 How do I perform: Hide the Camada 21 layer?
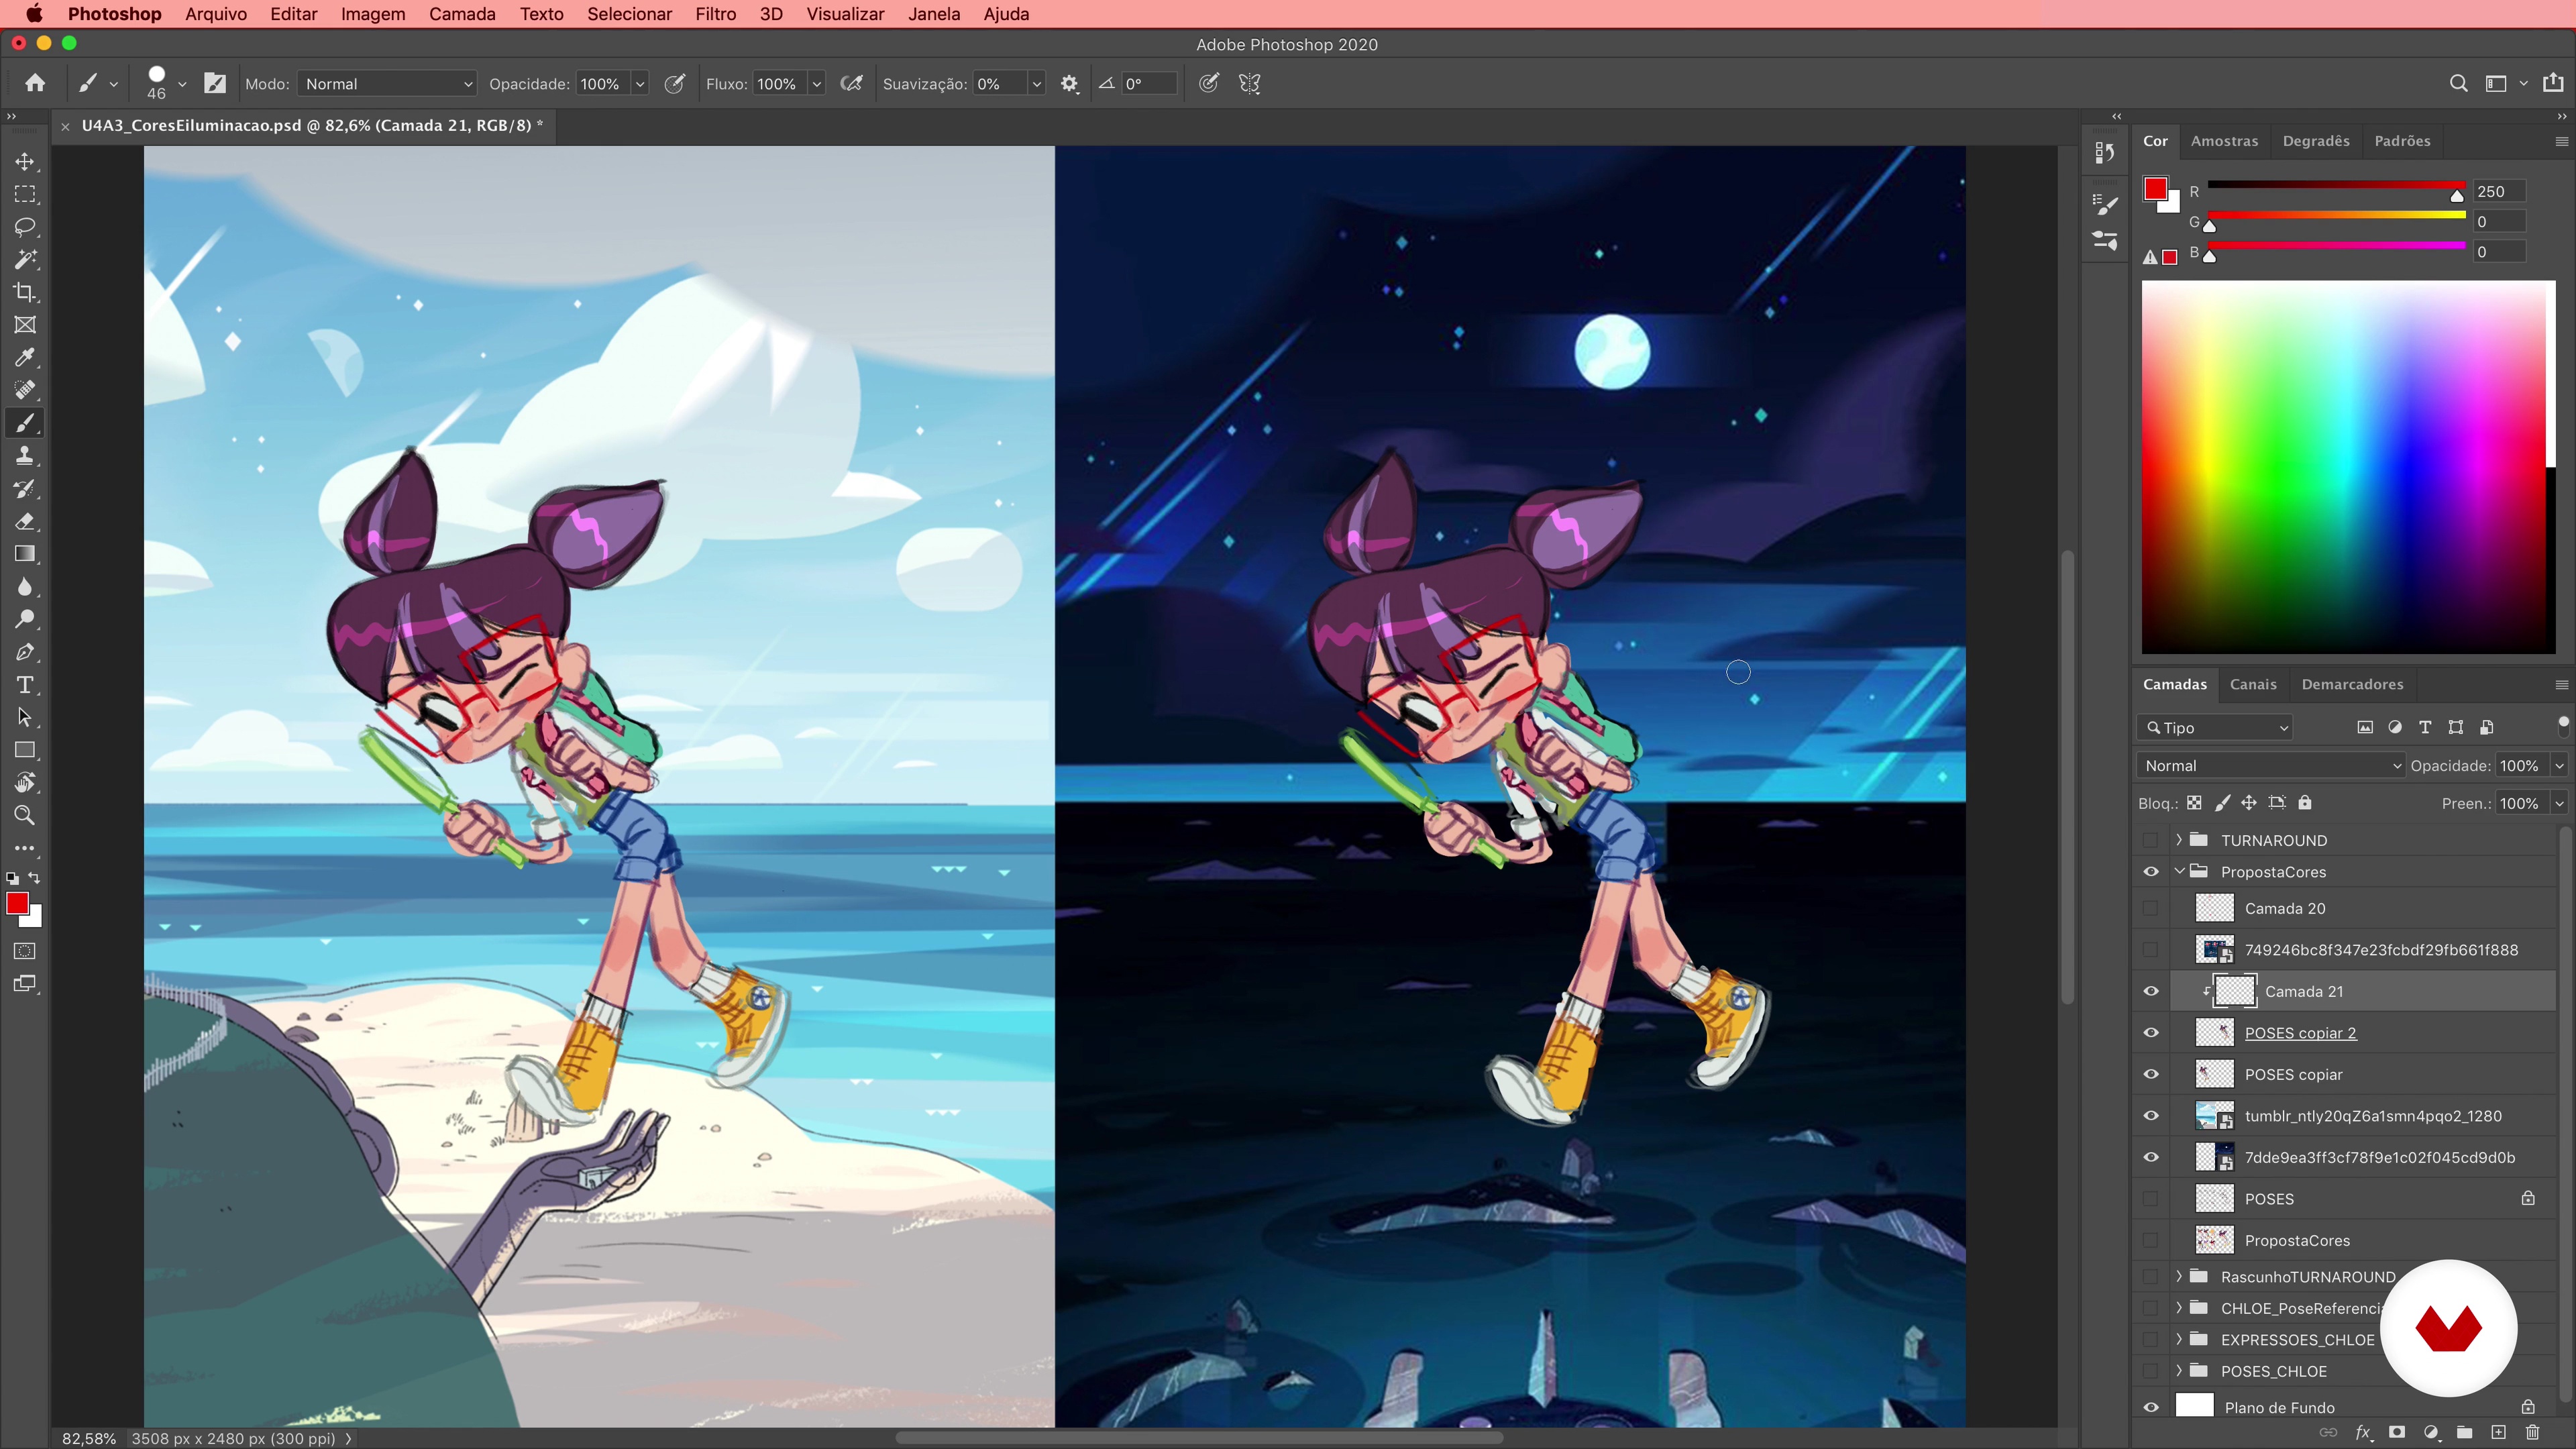pyautogui.click(x=2151, y=992)
